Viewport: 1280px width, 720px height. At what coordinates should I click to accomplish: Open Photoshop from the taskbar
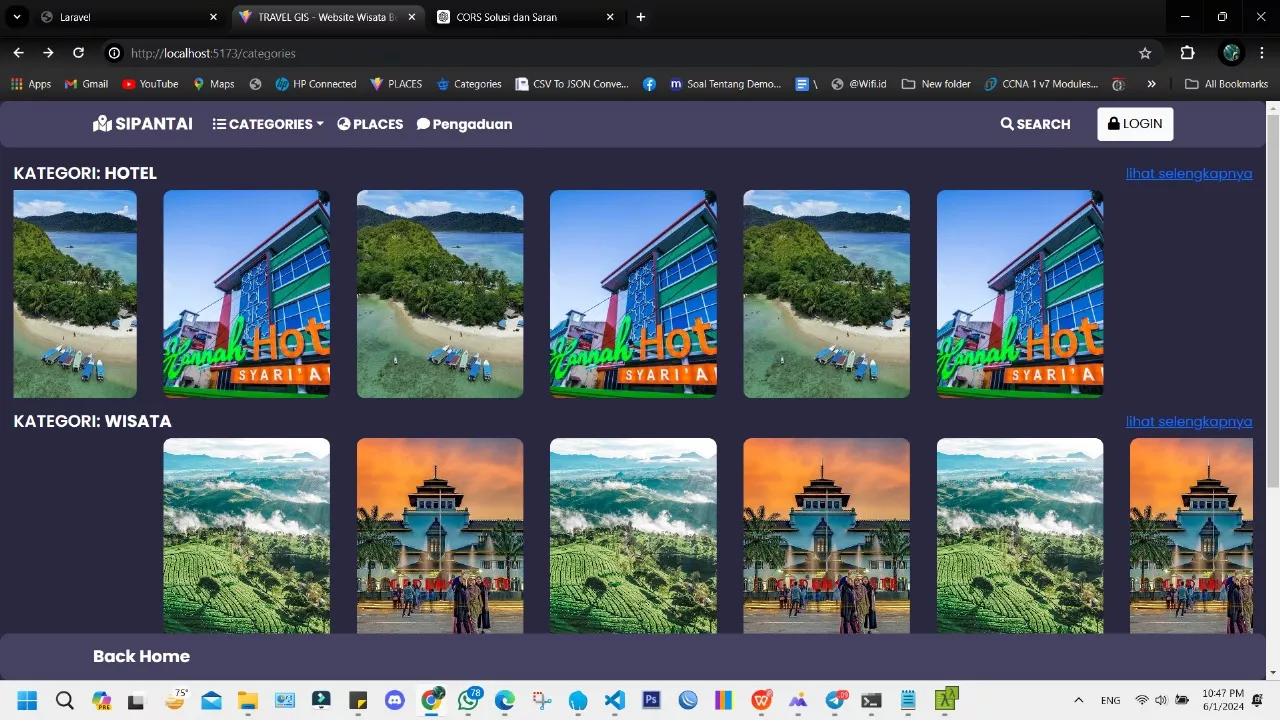(x=651, y=700)
